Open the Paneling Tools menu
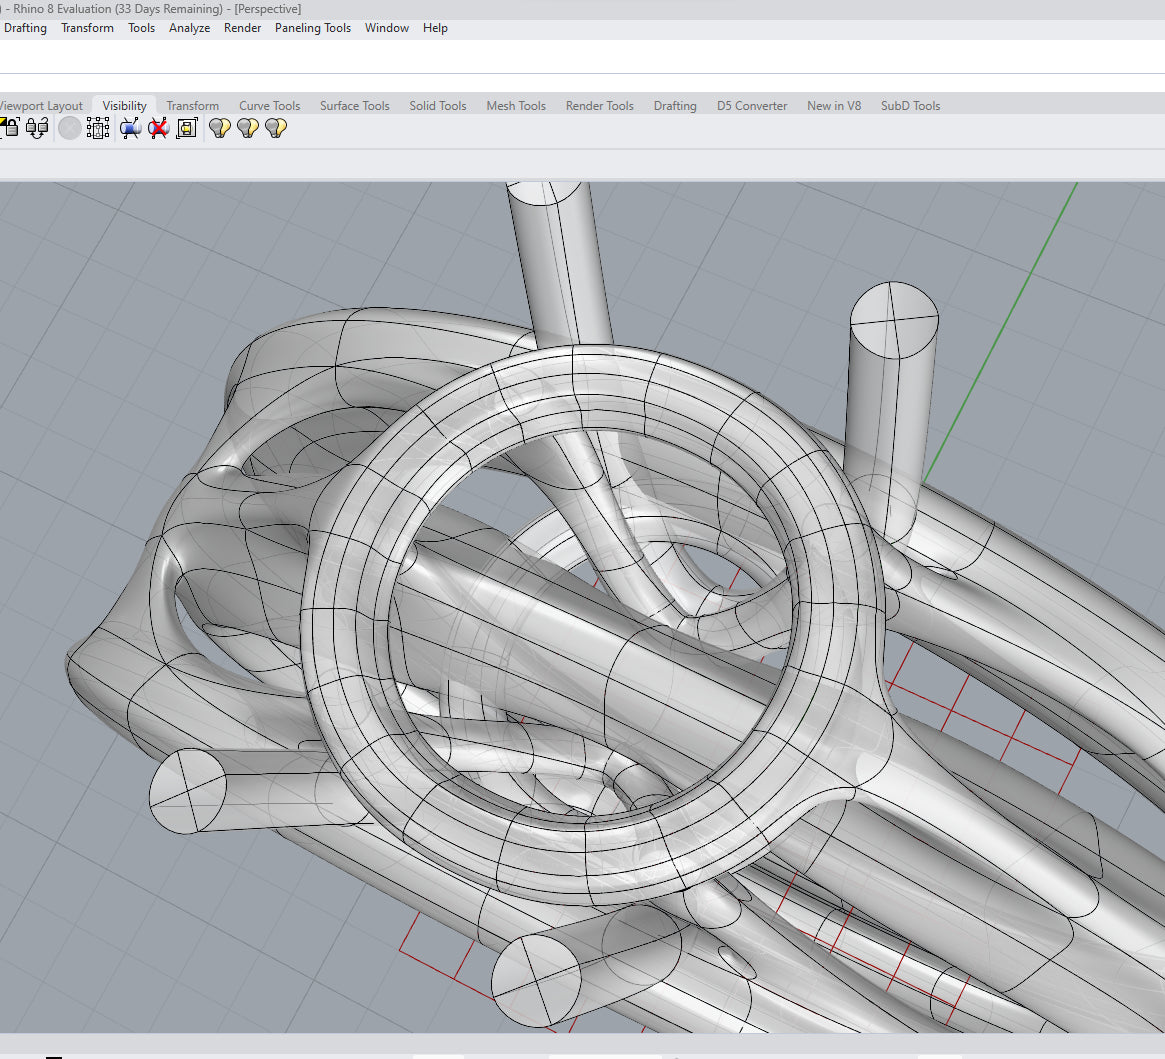This screenshot has width=1165, height=1059. [313, 28]
